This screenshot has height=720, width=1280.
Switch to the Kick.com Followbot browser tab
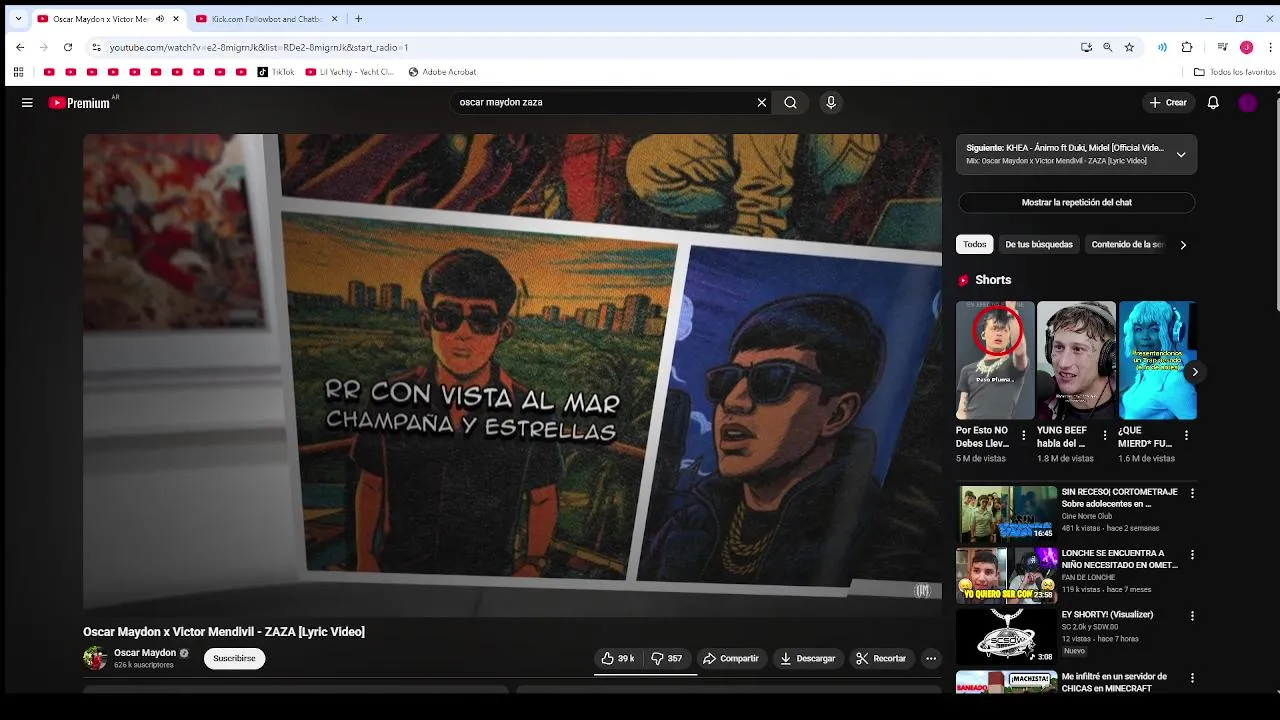(268, 19)
